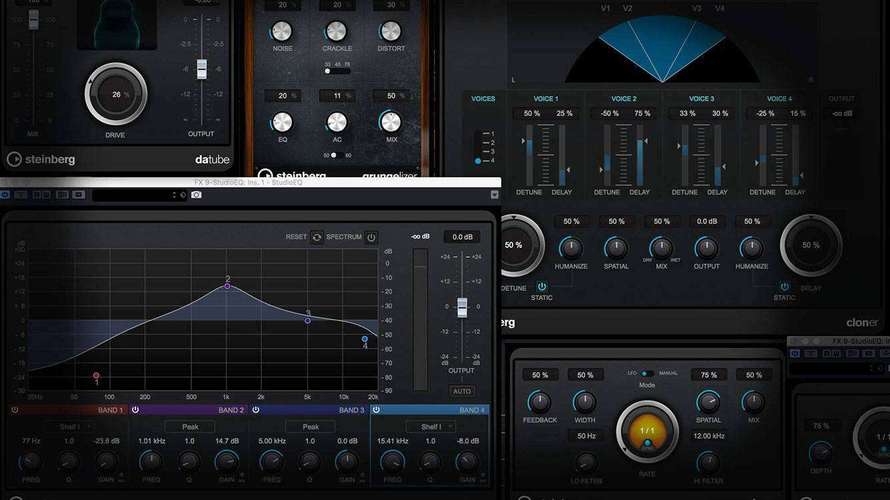Open Band 2 Peak filter type dropdown

190,427
